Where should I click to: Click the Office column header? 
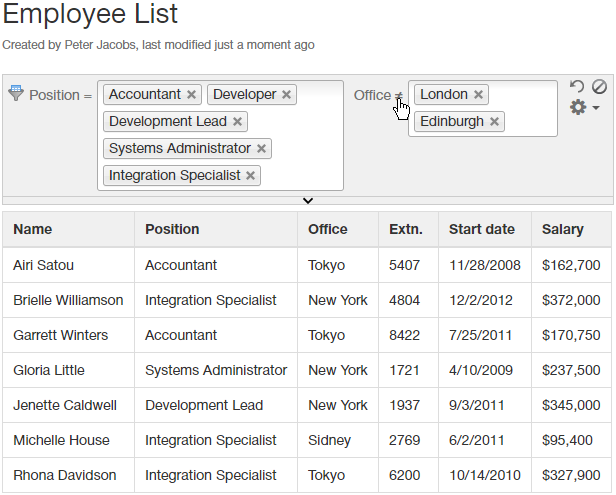pyautogui.click(x=328, y=229)
